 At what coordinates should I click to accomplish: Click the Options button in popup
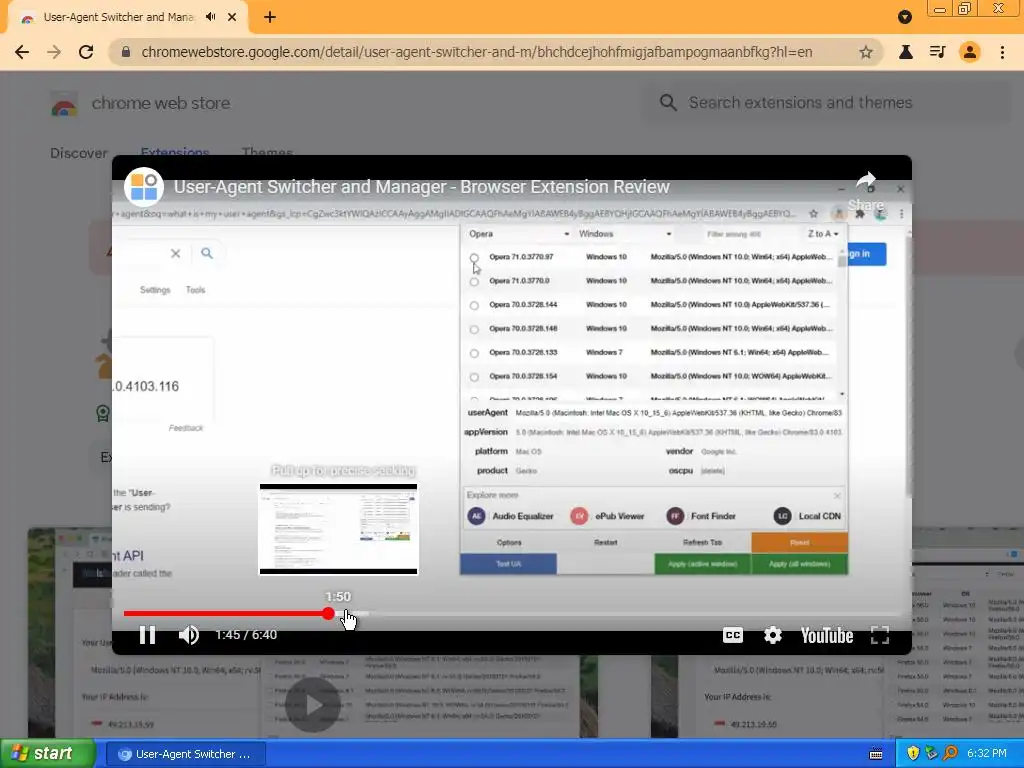509,543
